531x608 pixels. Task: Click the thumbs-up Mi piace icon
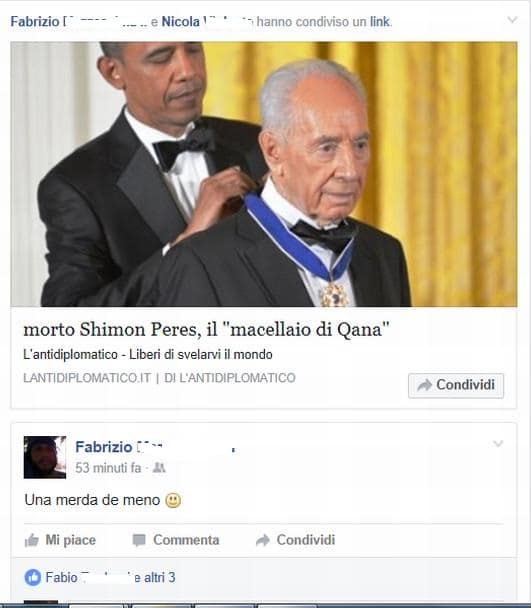click(x=32, y=540)
